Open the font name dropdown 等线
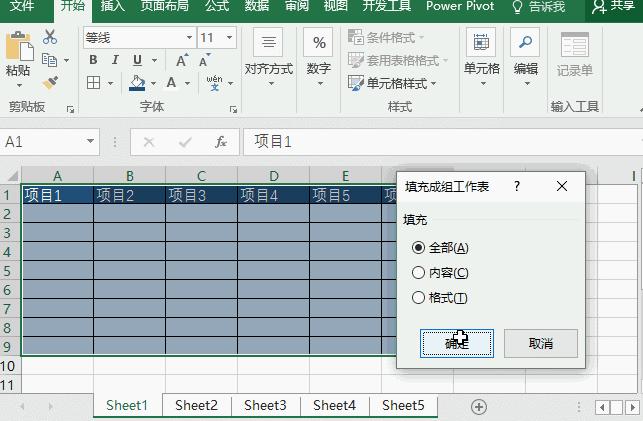This screenshot has height=421, width=643. 189,38
